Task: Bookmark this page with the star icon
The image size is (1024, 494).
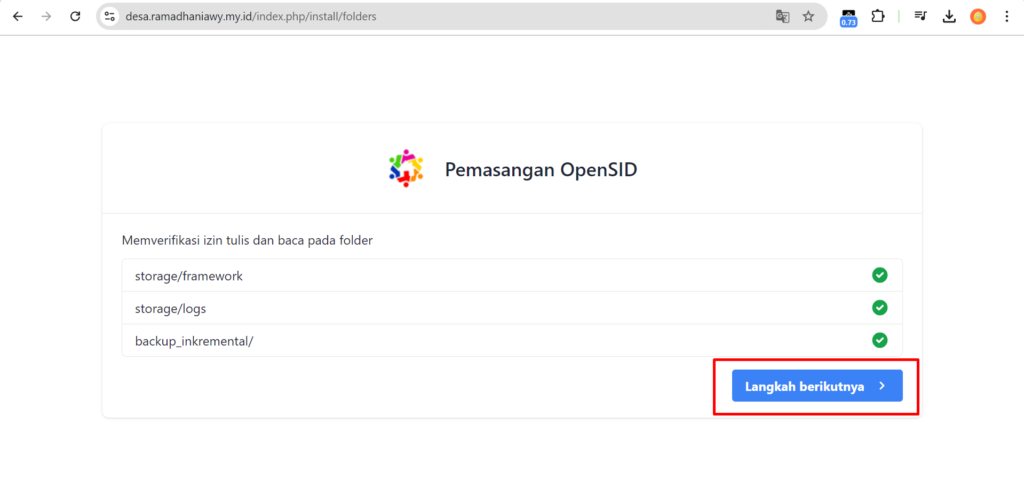Action: coord(808,17)
